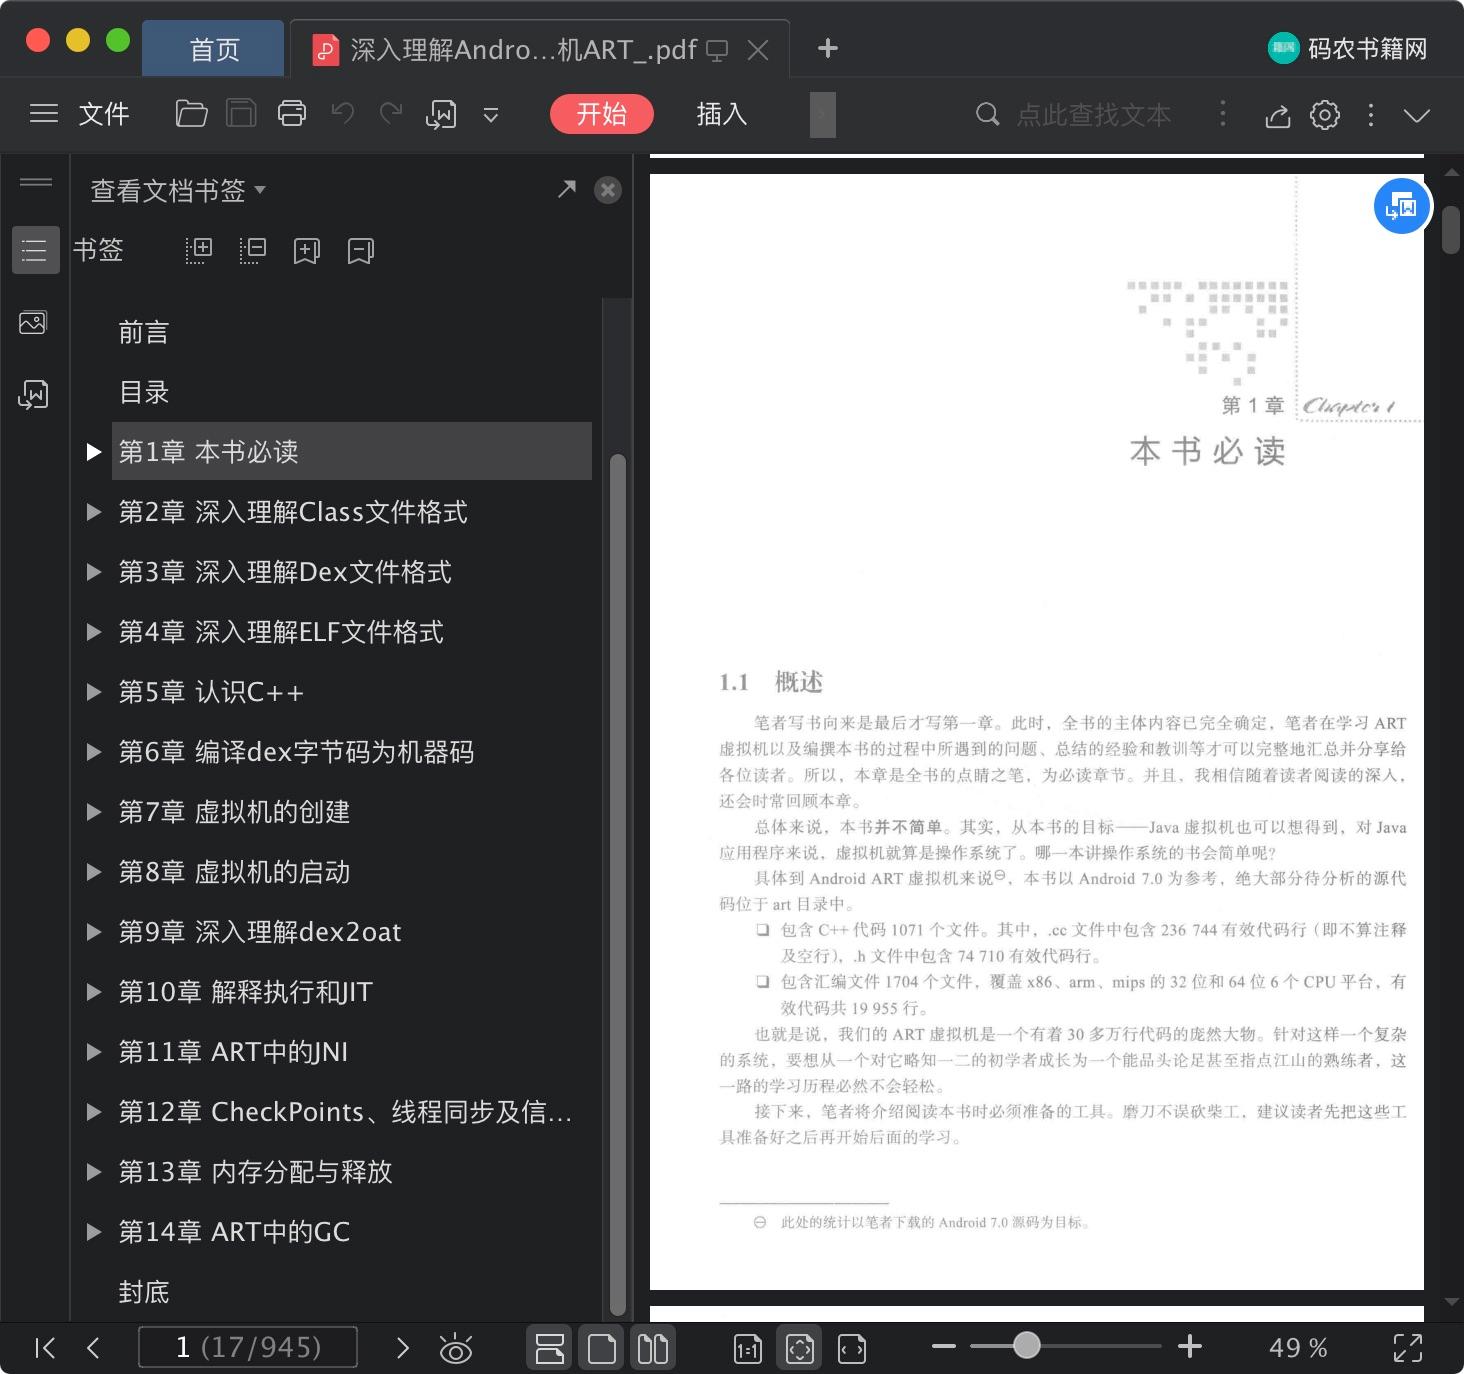
Task: Go to the next page arrow
Action: tap(403, 1348)
